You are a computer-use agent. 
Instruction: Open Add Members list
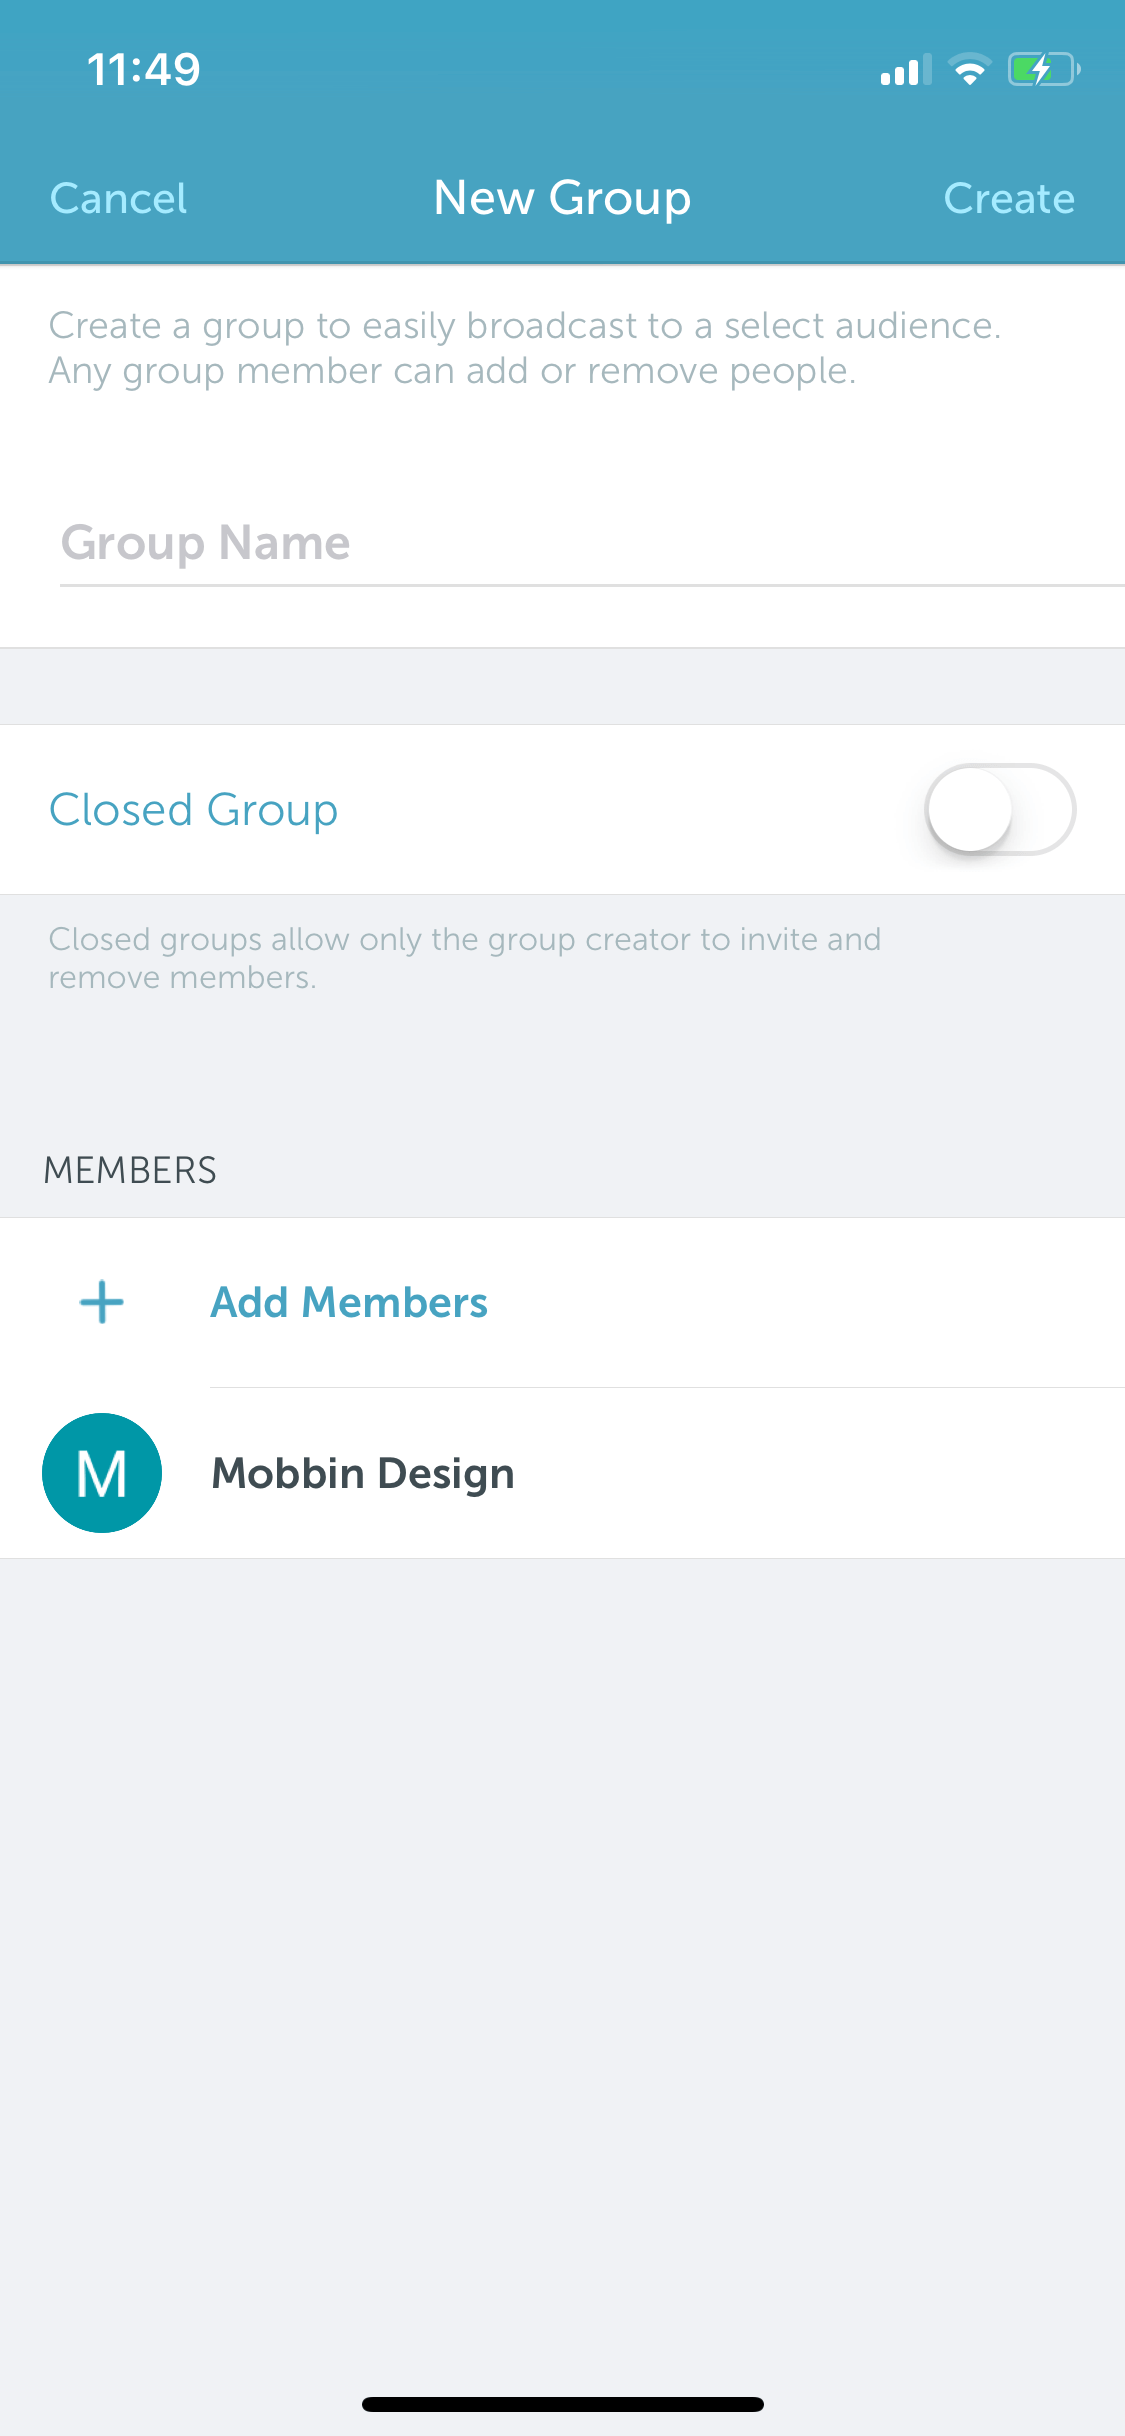point(349,1302)
